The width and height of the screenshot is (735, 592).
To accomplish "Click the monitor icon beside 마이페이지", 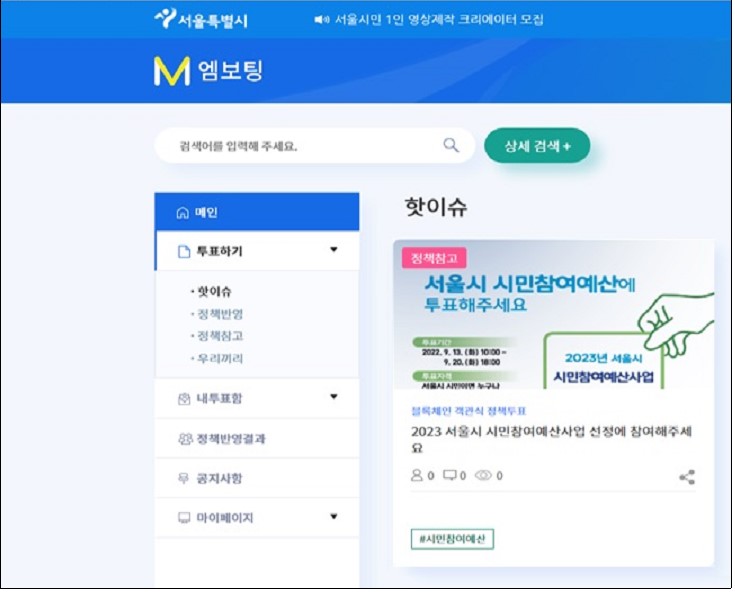I will pos(184,517).
